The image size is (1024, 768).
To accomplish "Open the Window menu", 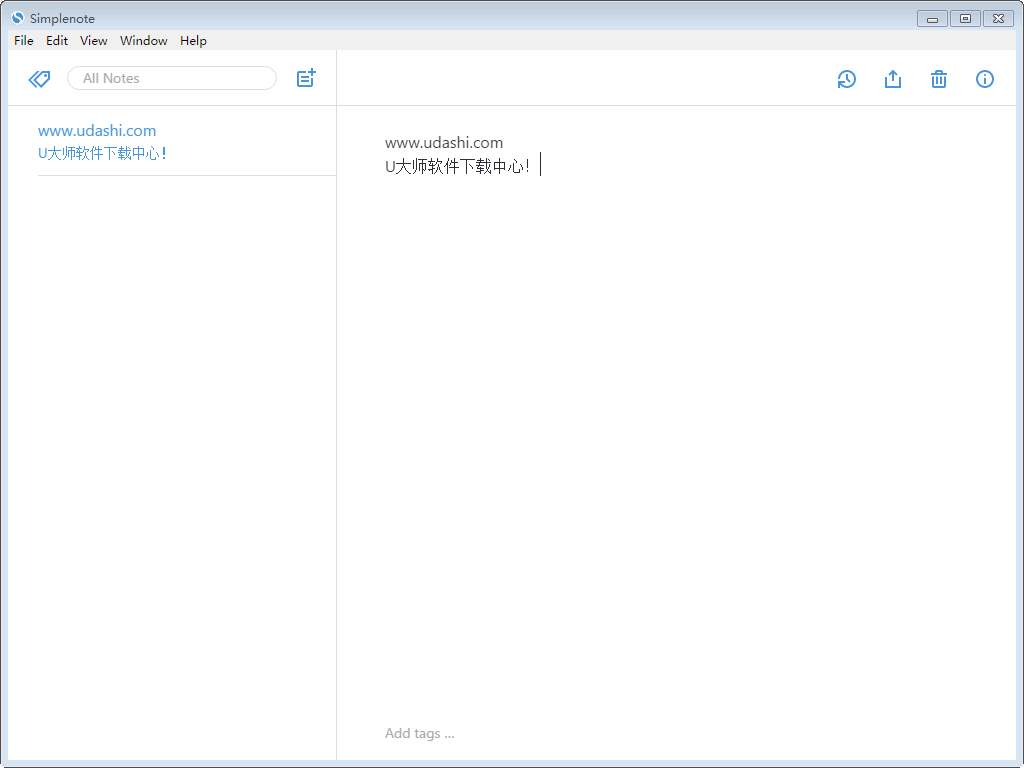I will tap(144, 40).
